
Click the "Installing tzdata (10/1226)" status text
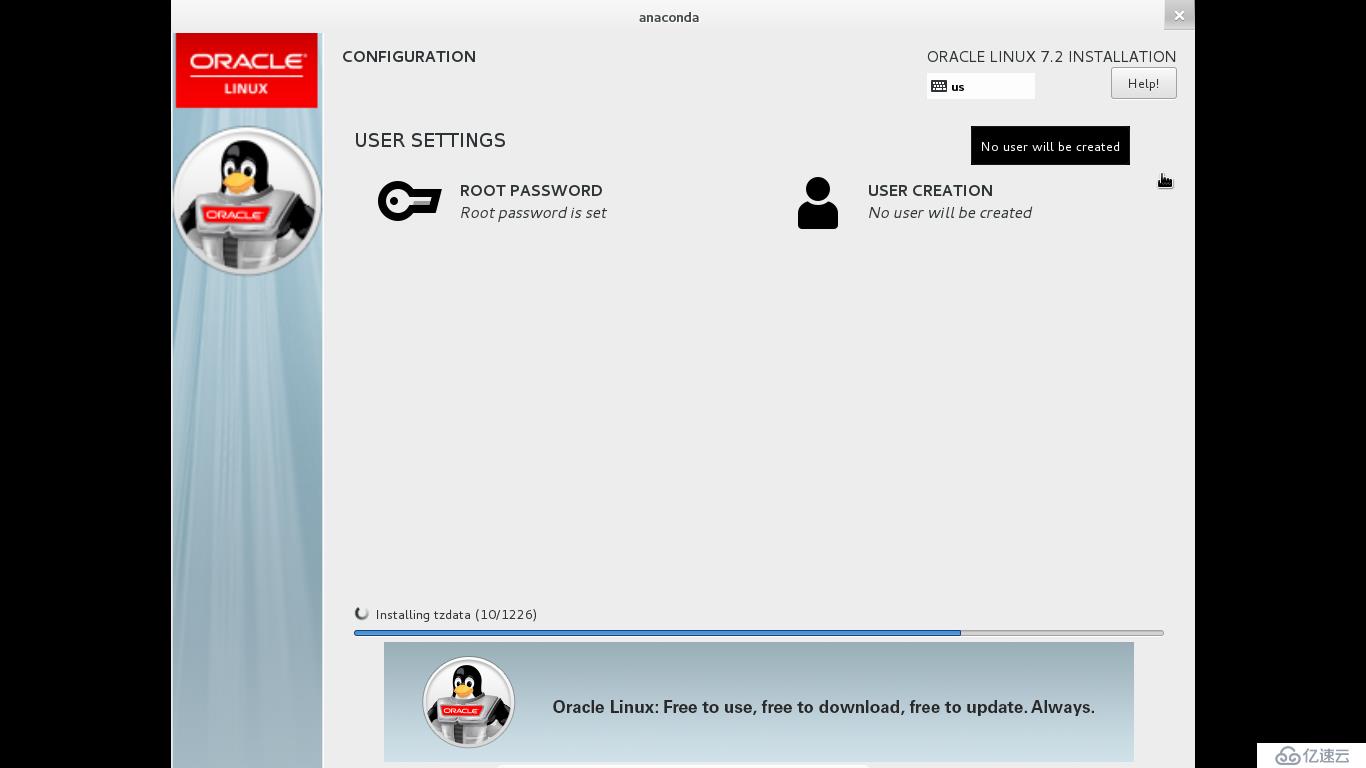pos(456,614)
